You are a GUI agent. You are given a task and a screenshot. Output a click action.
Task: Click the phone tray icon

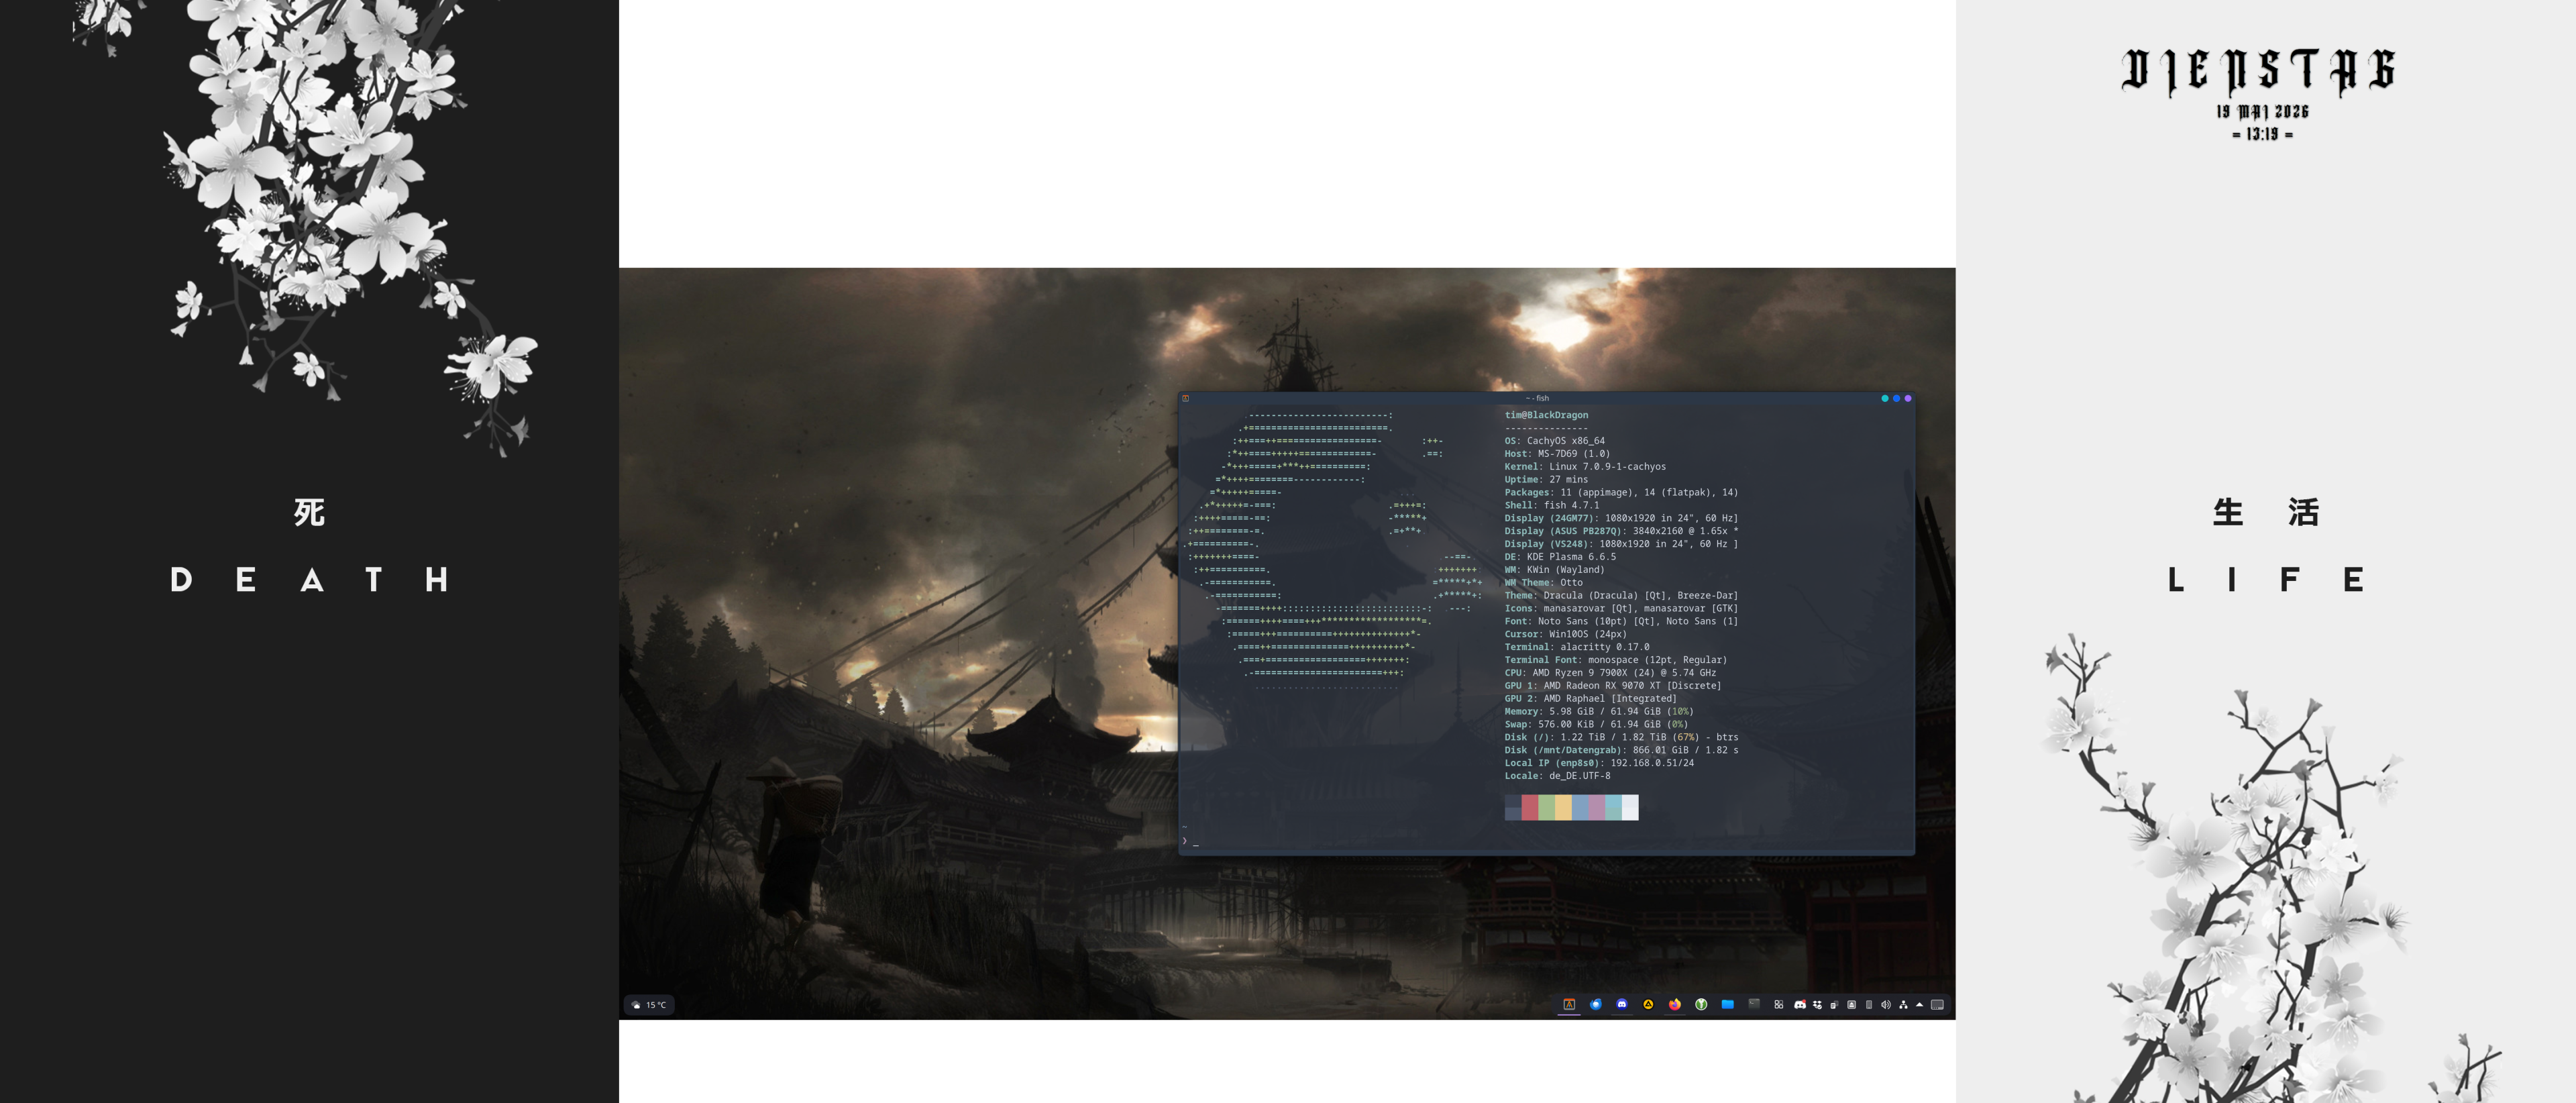[x=1869, y=1005]
